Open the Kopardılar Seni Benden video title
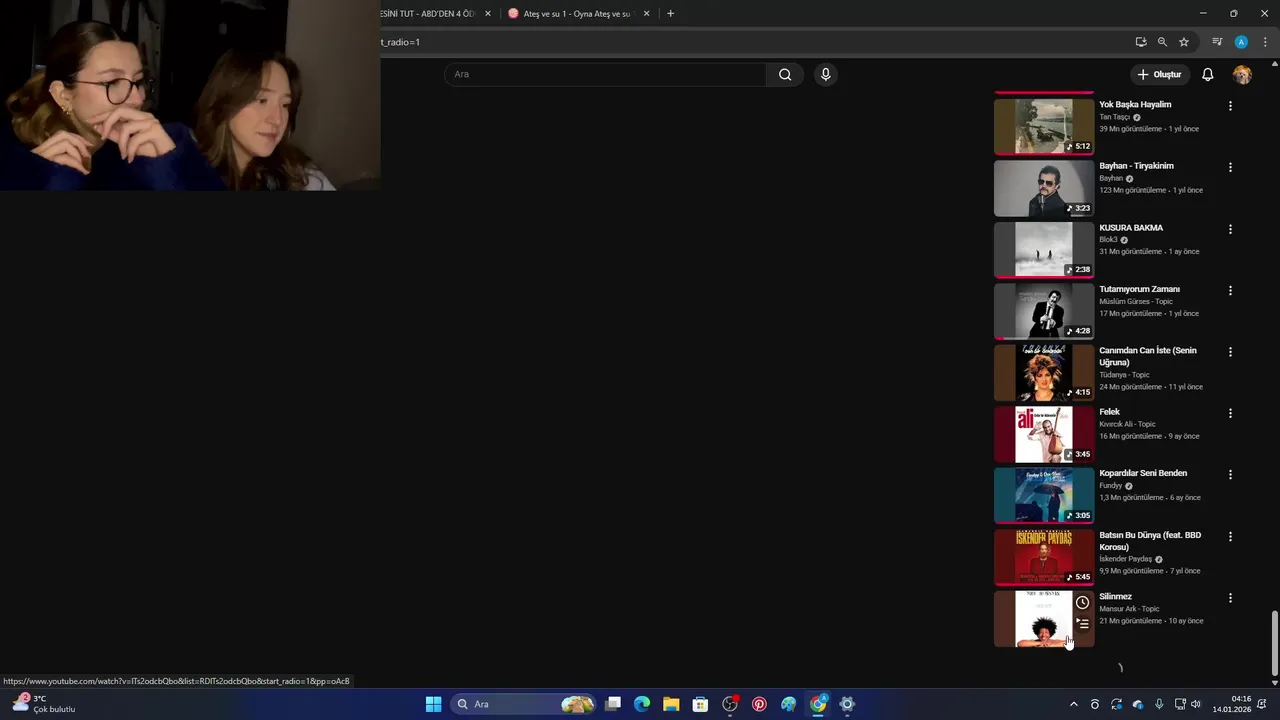 tap(1143, 473)
